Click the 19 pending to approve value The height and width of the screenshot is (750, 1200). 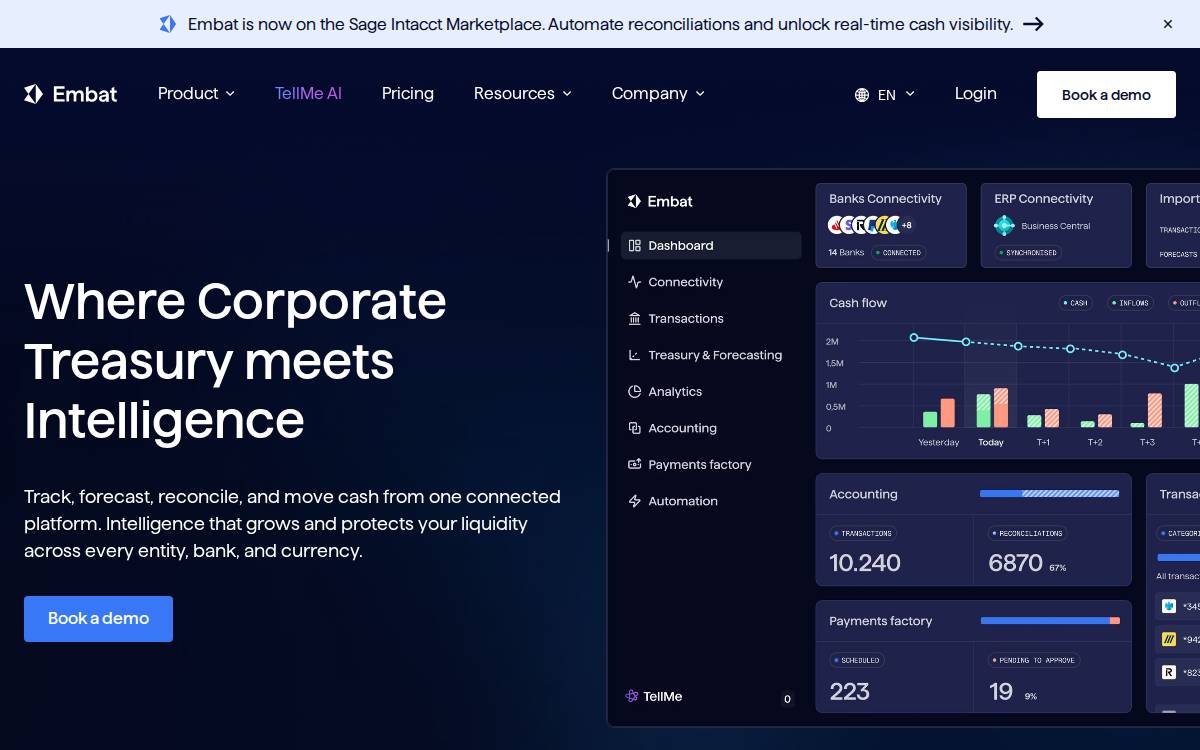click(1001, 691)
